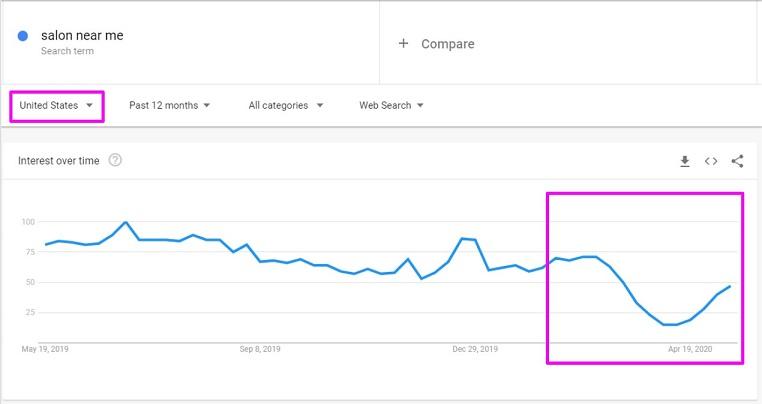Image resolution: width=762 pixels, height=404 pixels.
Task: Click the blue search term dot
Action: click(23, 37)
